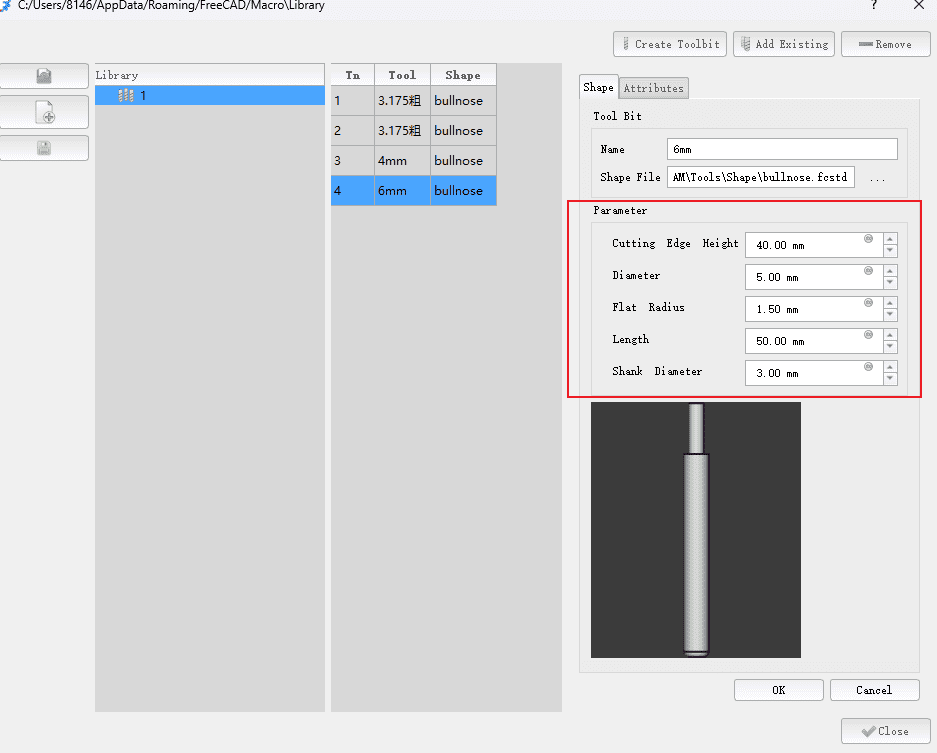This screenshot has height=753, width=937.
Task: Click the Create Toolbit button
Action: 669,44
